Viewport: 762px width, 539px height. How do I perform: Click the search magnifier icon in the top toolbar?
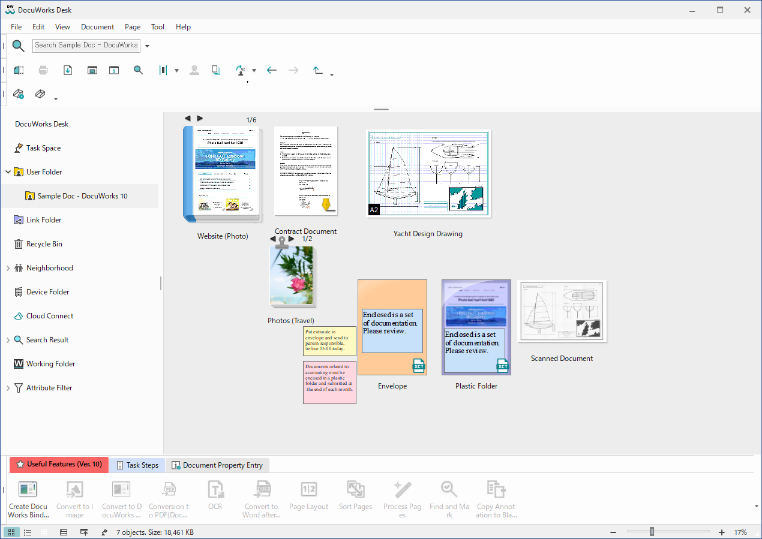coord(18,45)
